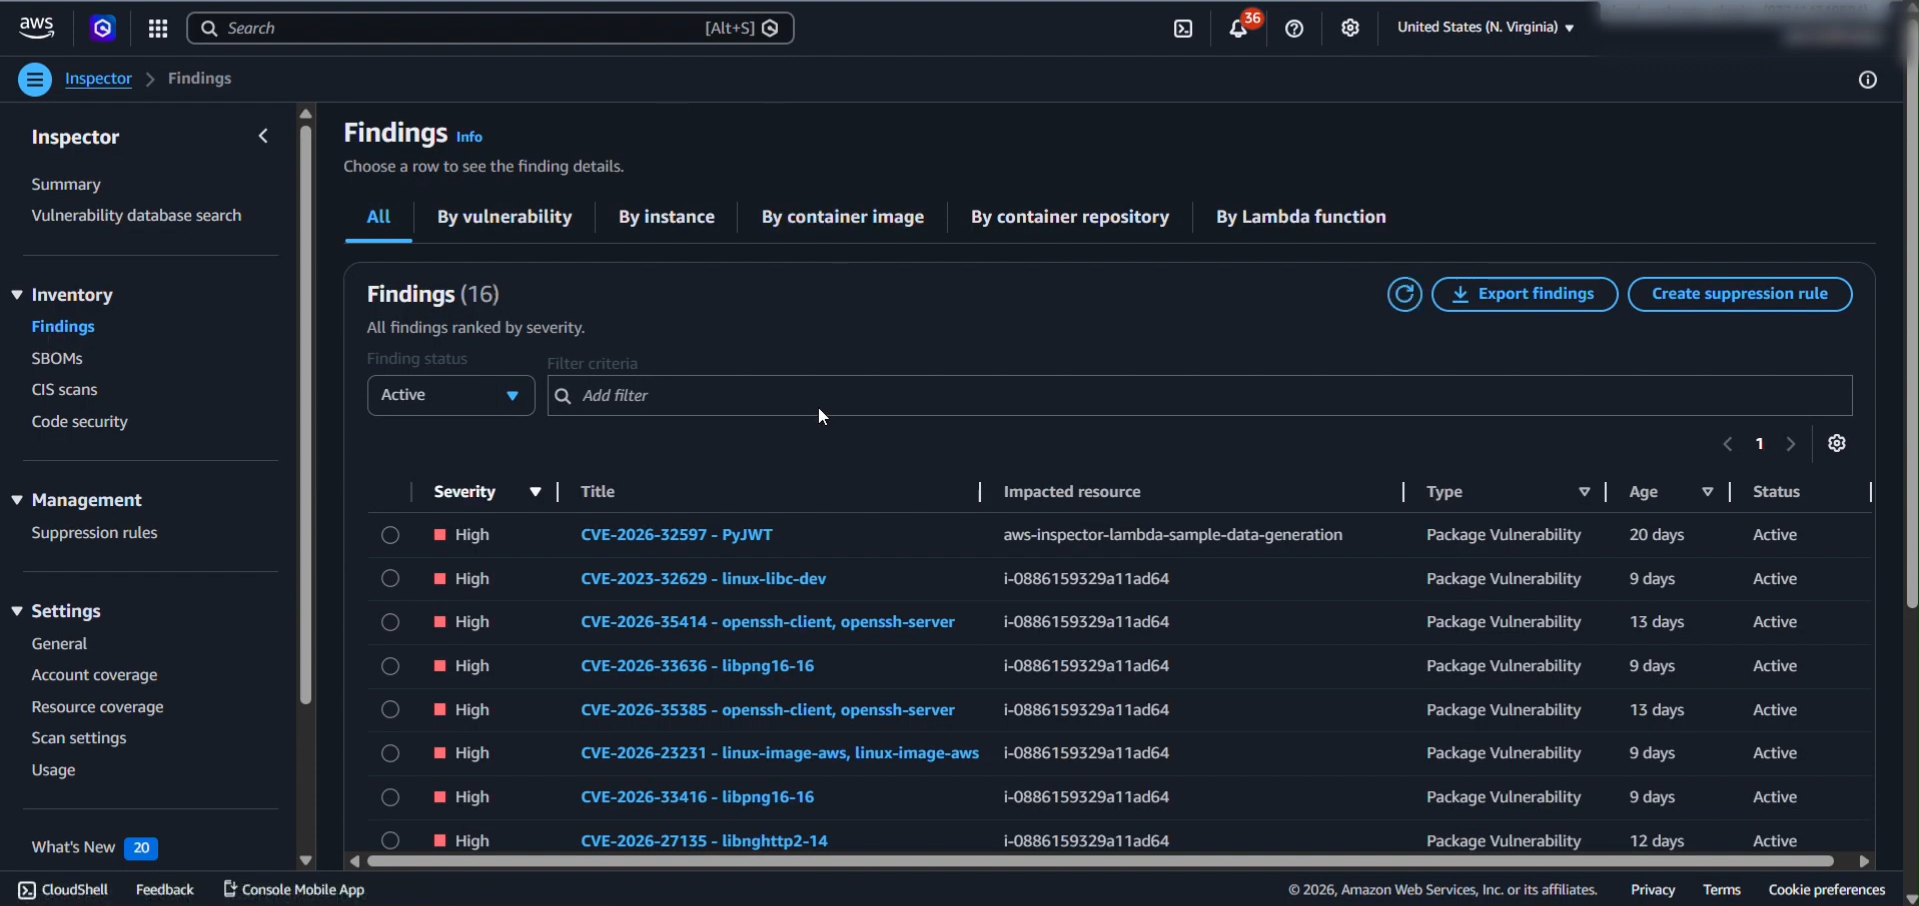Select radio for CVE-2026-33636 libpng16-16 finding
The width and height of the screenshot is (1919, 906).
point(390,666)
